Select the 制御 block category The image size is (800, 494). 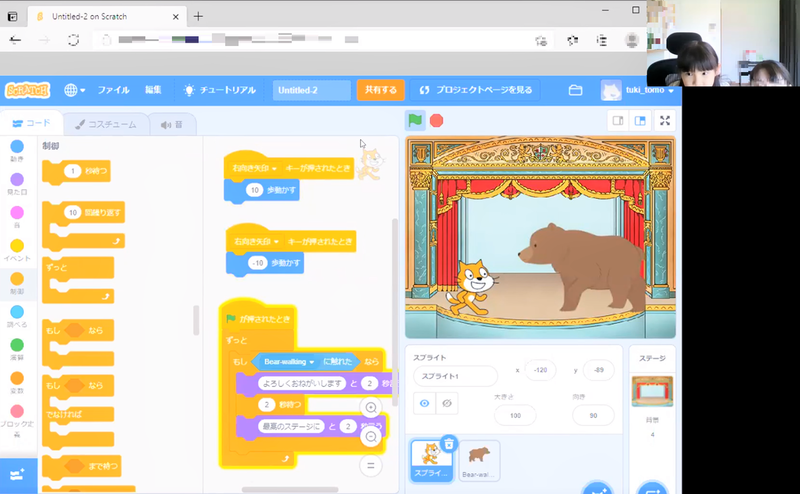coord(17,285)
